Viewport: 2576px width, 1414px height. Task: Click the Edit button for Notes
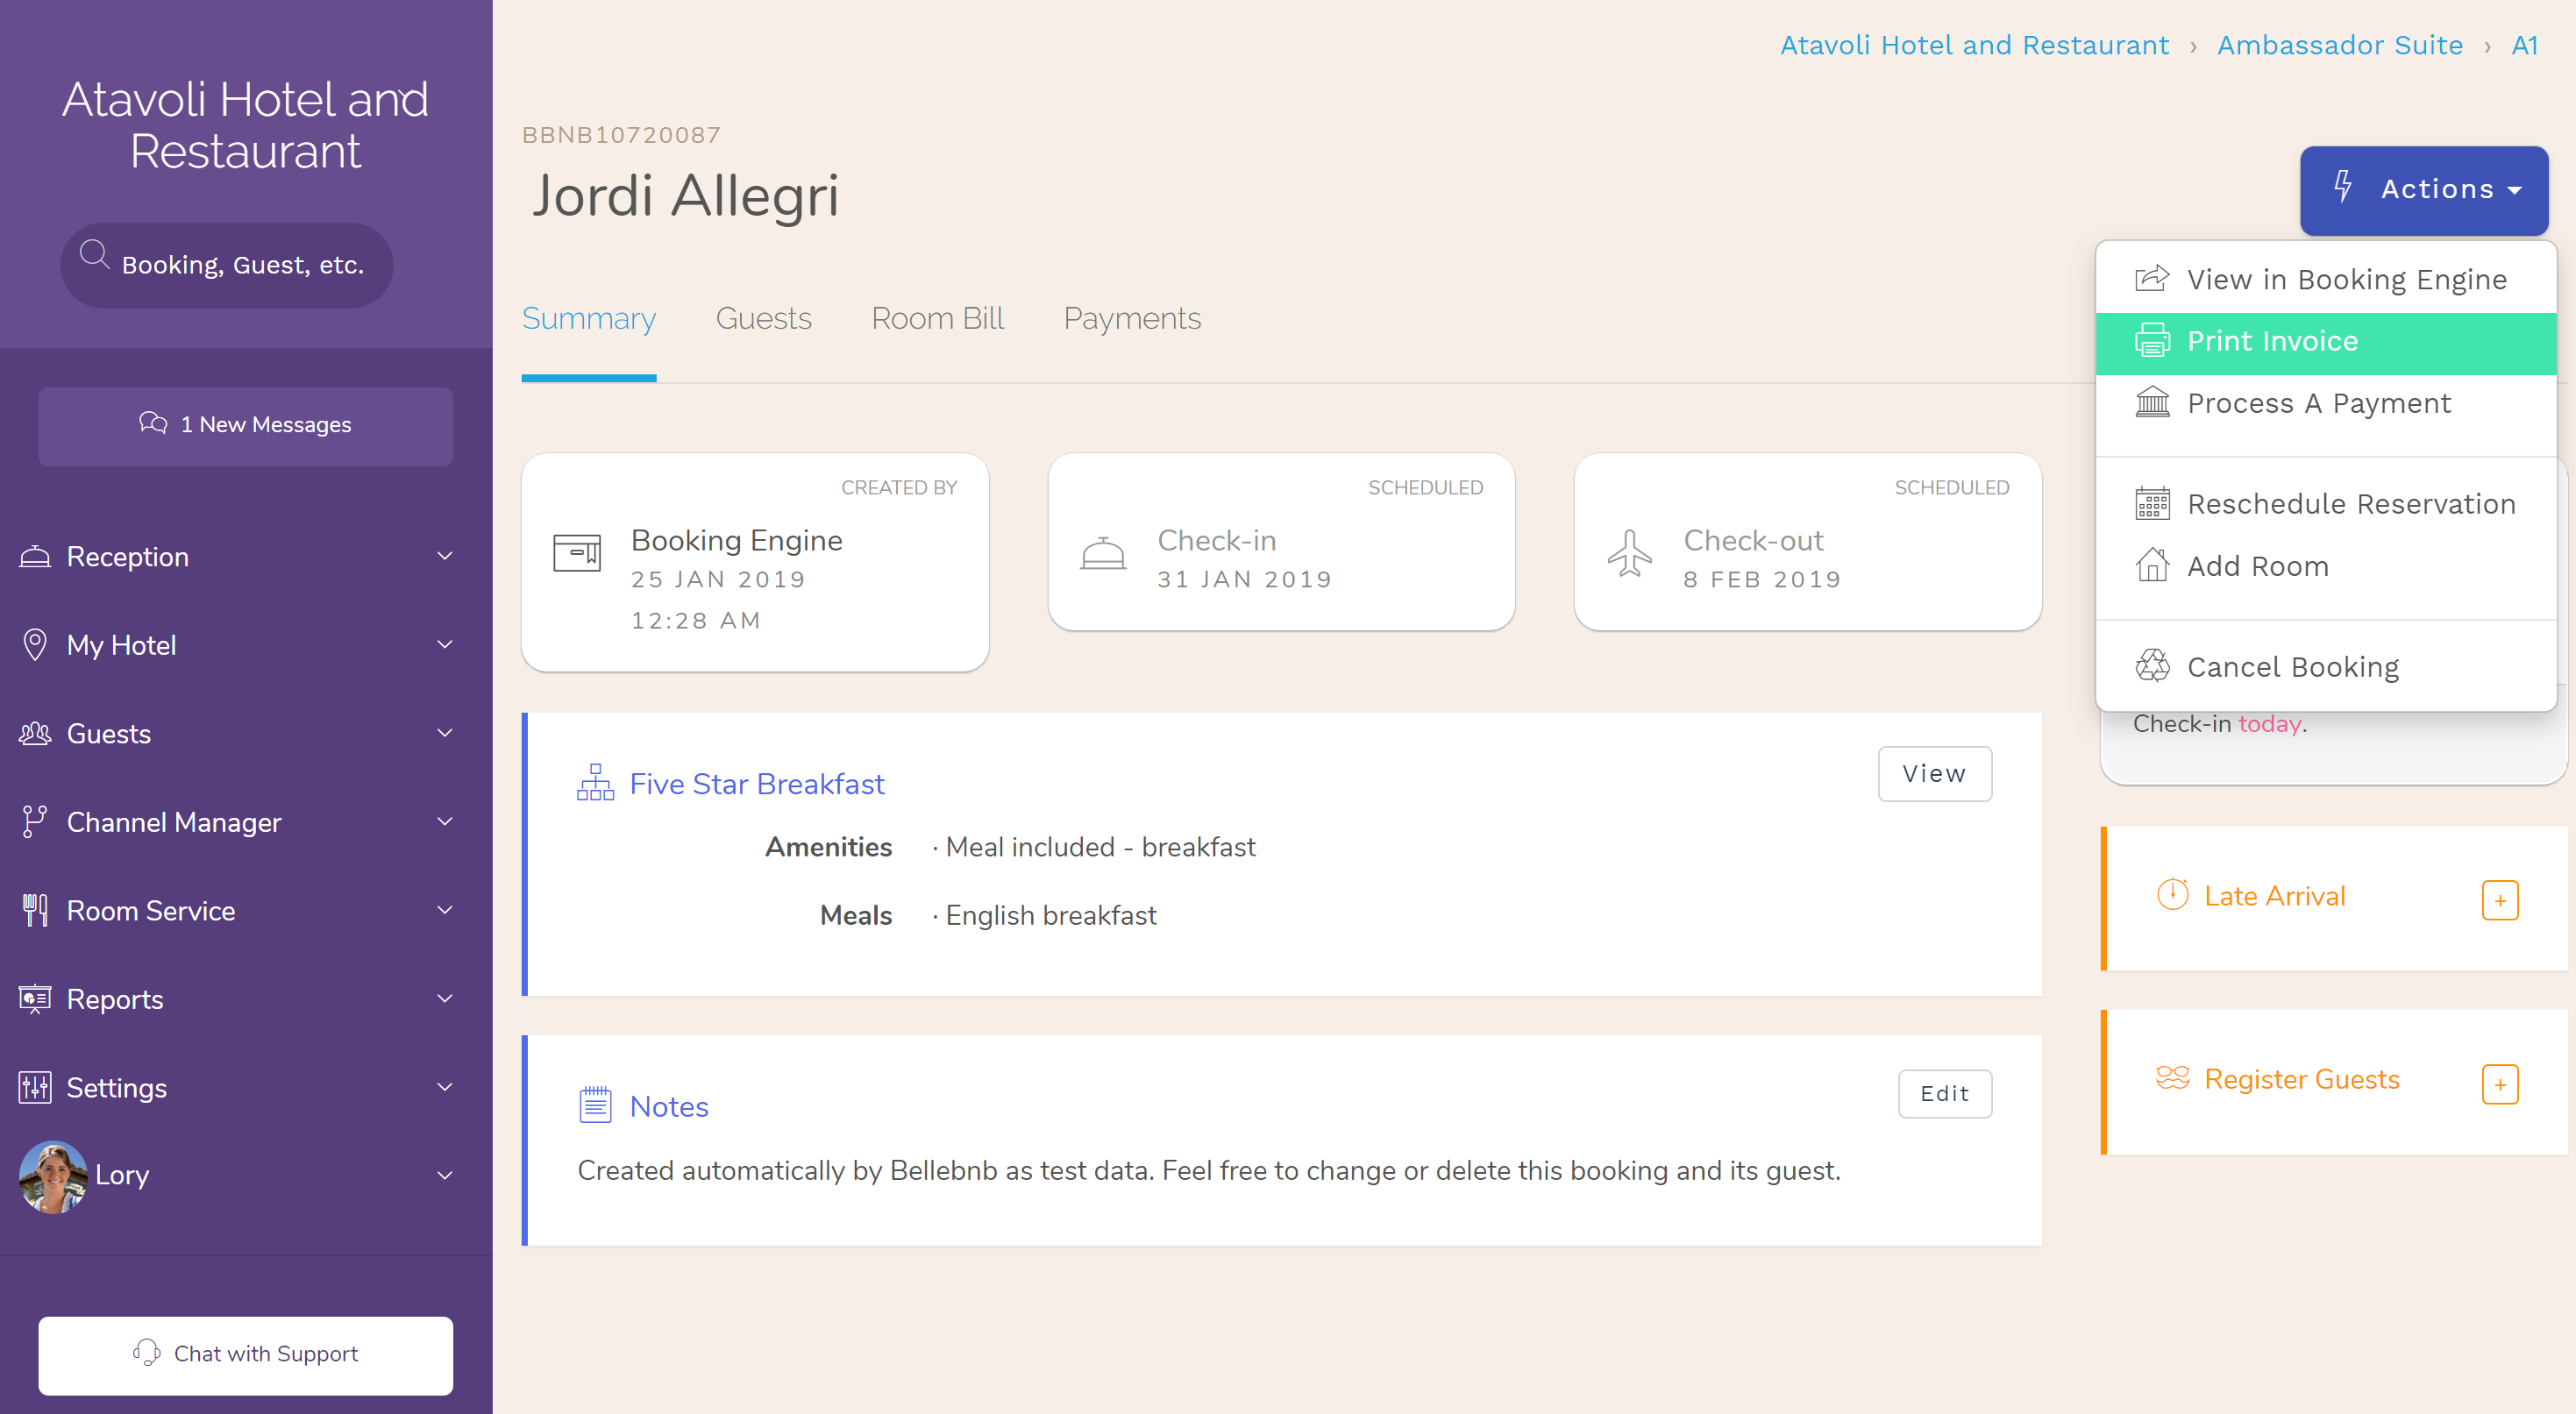coord(1944,1093)
